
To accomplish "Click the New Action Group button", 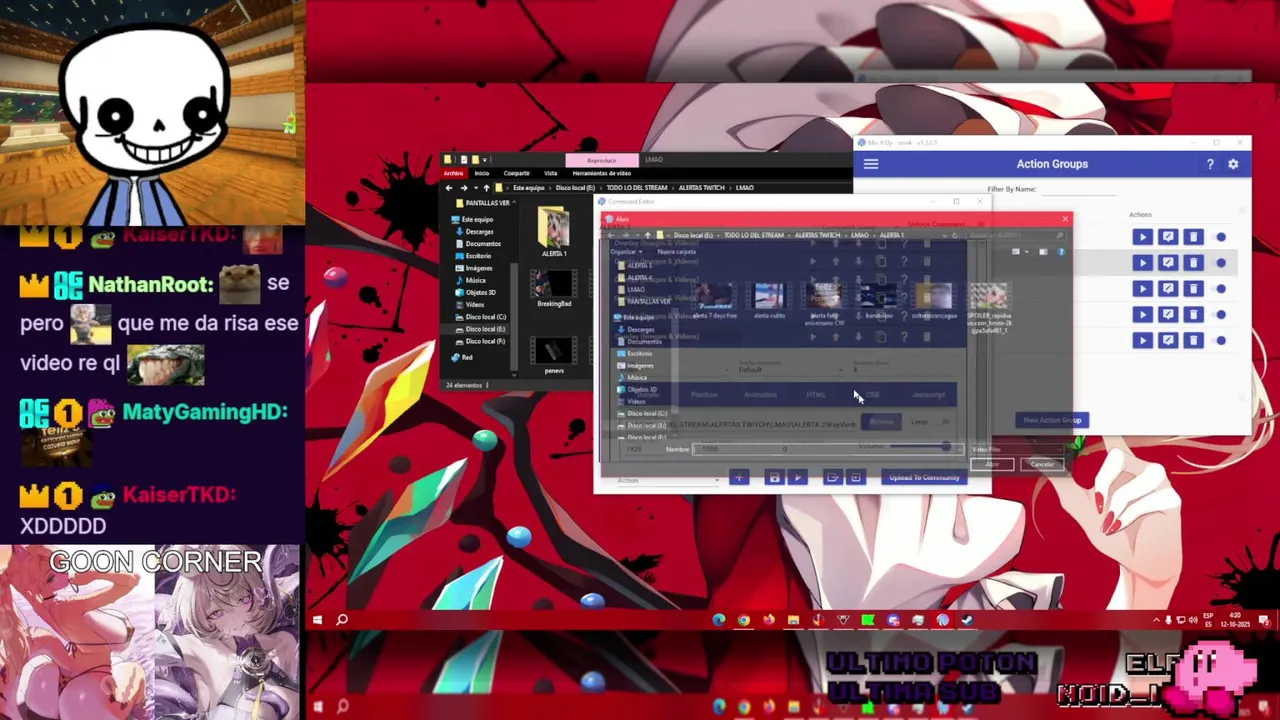I will 1052,420.
